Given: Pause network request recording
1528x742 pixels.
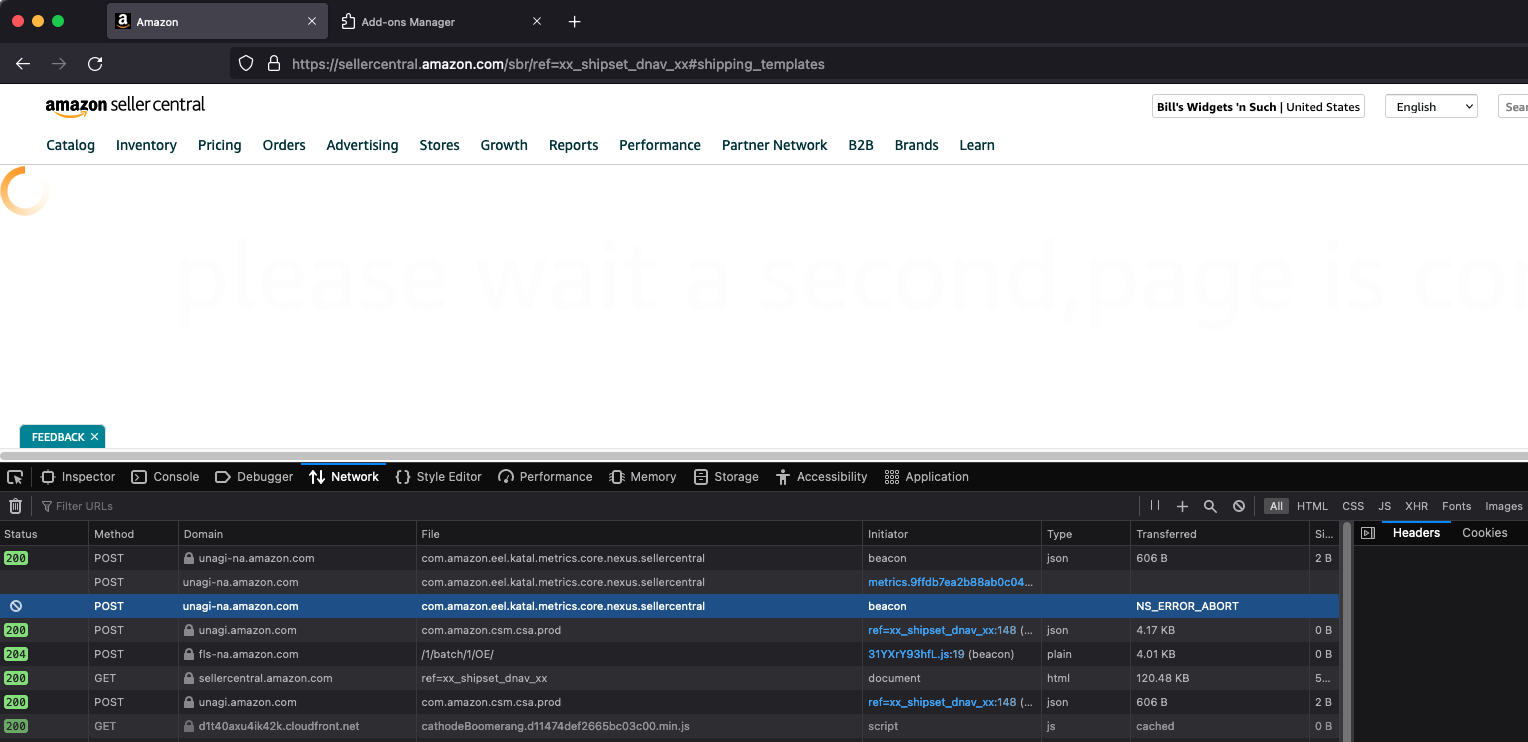Looking at the screenshot, I should (x=1155, y=506).
